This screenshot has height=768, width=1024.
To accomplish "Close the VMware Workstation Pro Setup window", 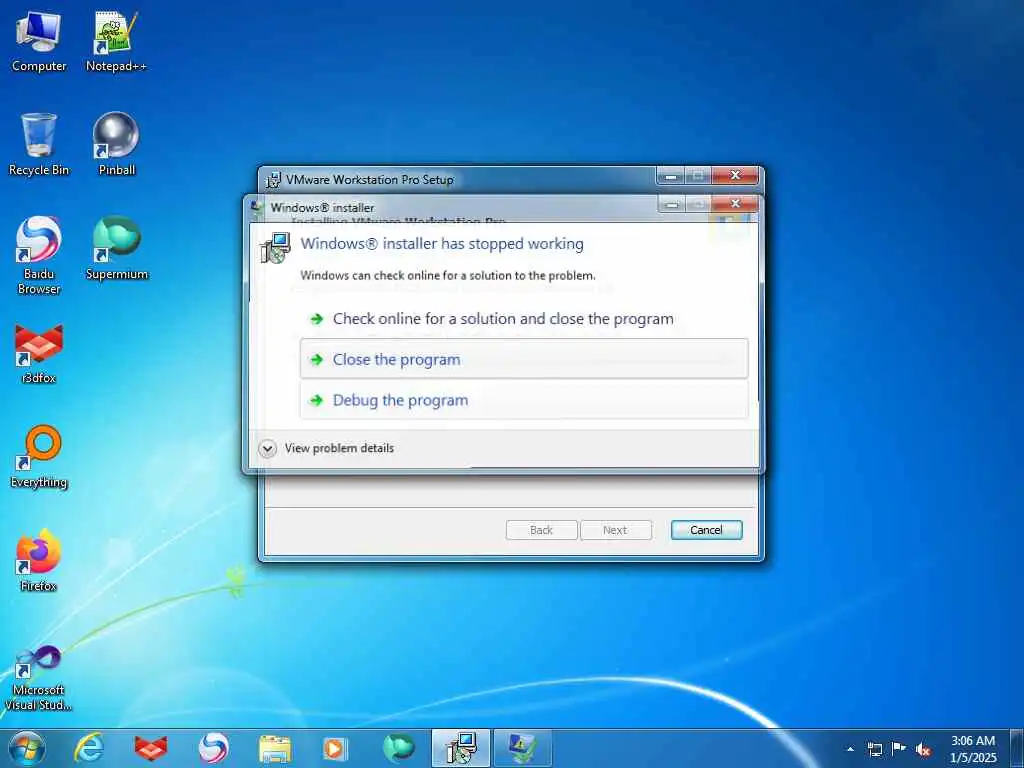I will point(735,176).
